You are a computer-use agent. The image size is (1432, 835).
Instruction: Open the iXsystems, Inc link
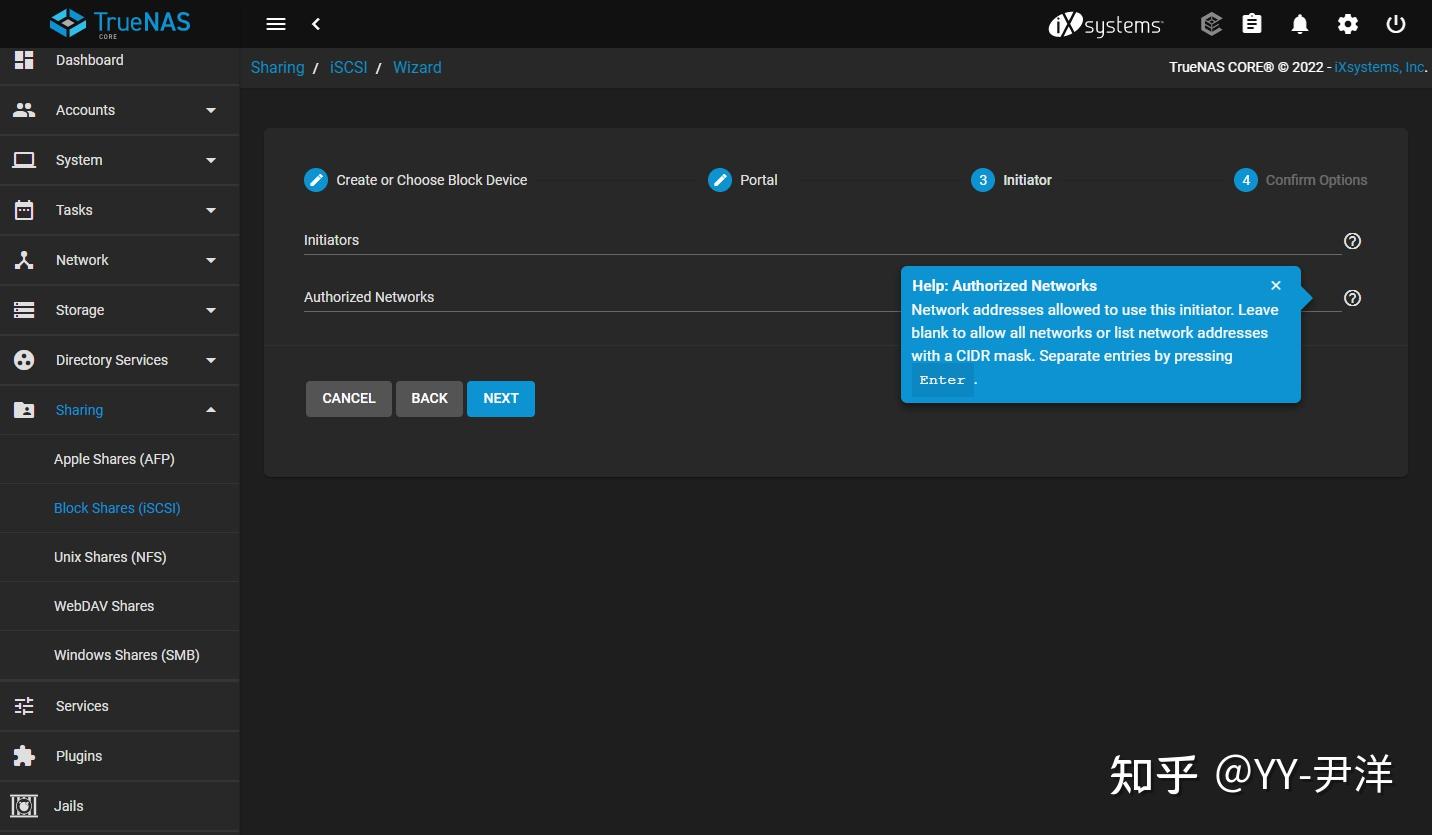tap(1377, 67)
